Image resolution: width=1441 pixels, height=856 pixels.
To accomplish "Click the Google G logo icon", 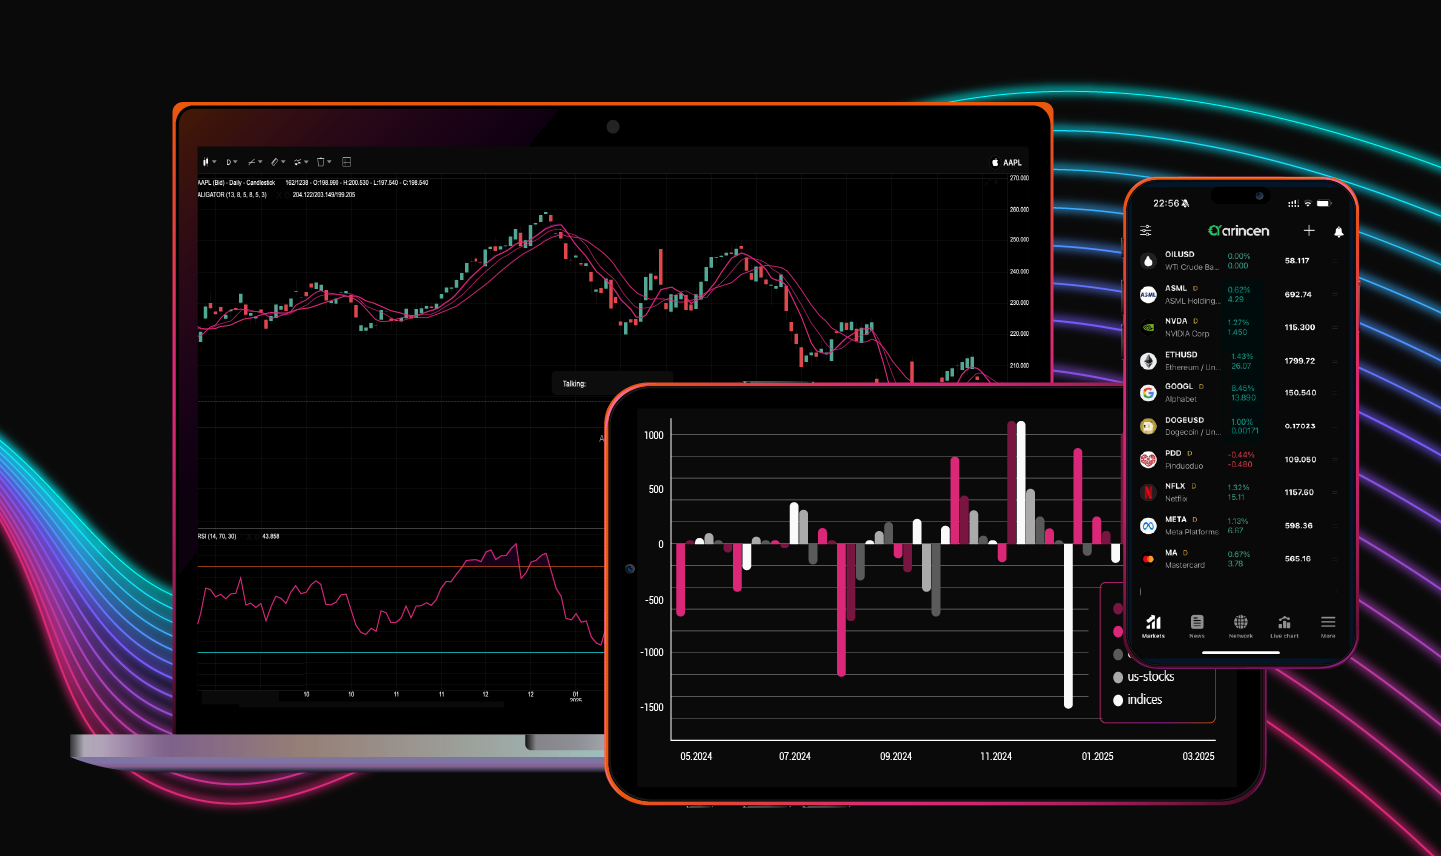I will [x=1148, y=393].
